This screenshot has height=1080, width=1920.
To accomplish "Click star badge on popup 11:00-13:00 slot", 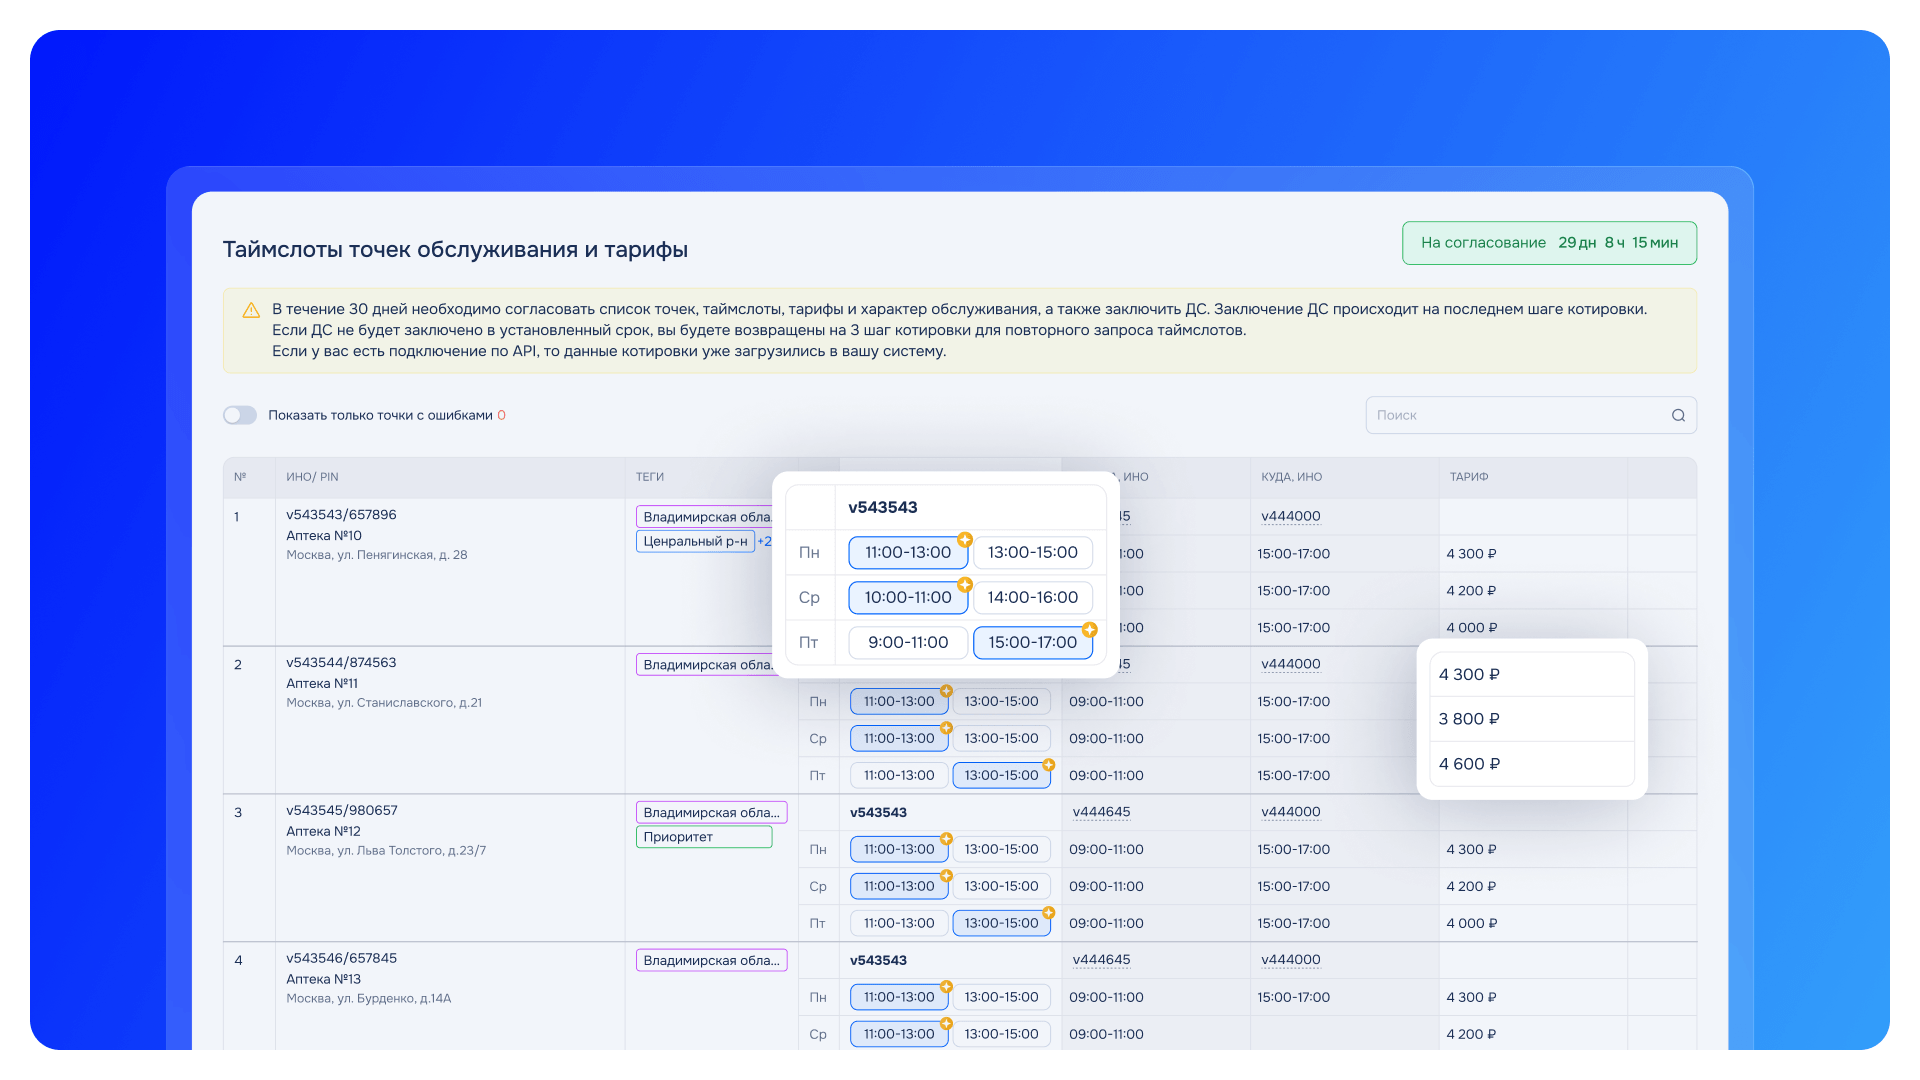I will click(965, 540).
